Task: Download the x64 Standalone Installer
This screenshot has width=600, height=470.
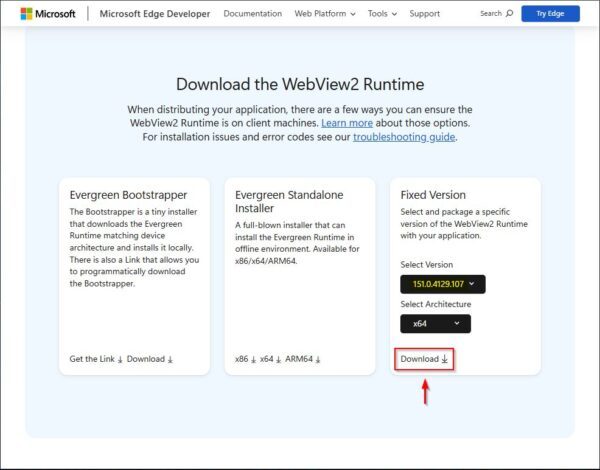Action: click(270, 359)
